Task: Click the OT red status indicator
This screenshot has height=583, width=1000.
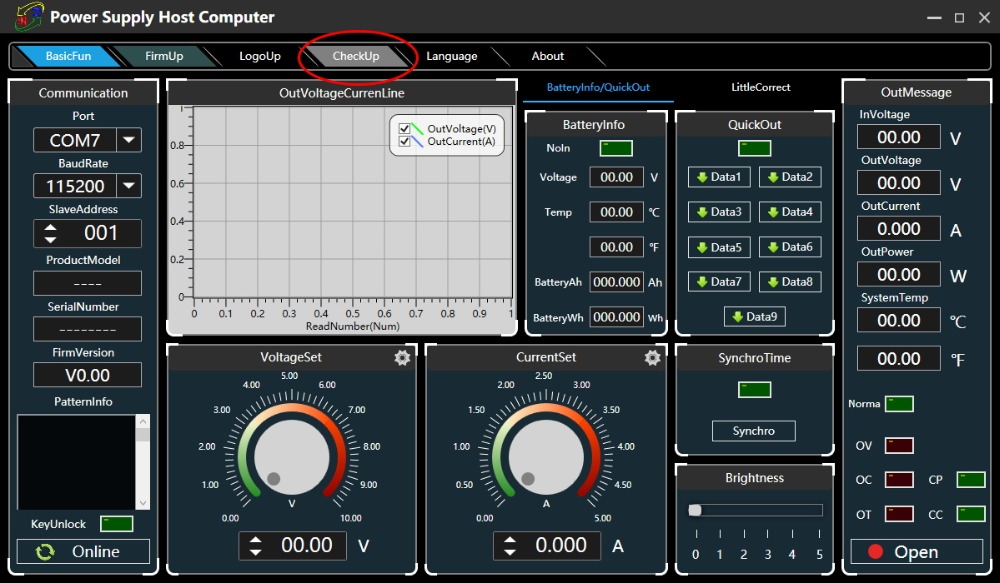Action: pos(899,514)
